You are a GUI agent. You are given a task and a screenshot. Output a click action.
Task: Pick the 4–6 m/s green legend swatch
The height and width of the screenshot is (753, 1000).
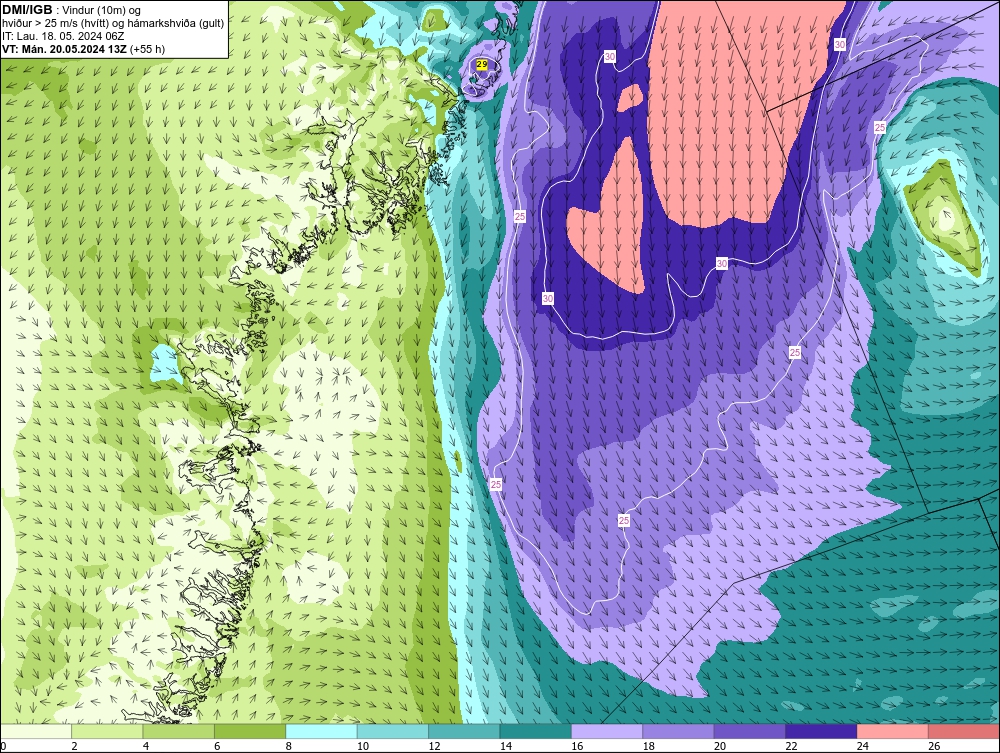(179, 731)
